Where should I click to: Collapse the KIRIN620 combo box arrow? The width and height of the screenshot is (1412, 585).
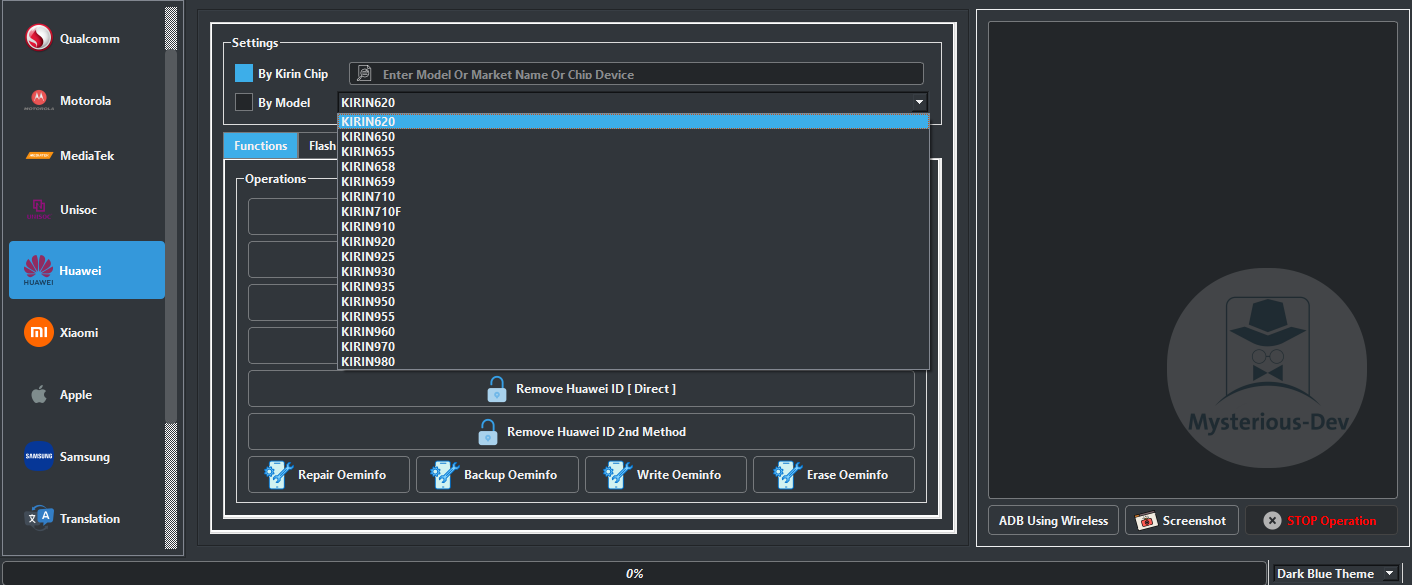[x=919, y=102]
